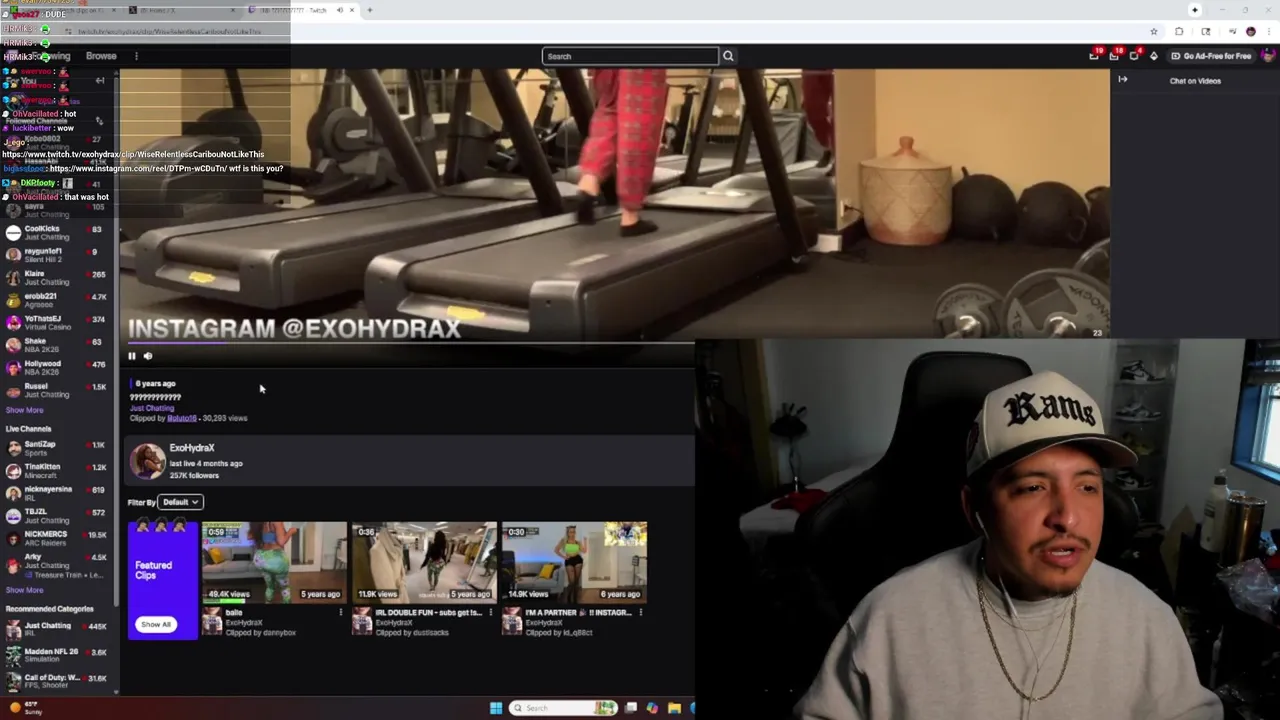
Task: Open options dots for IRL DOUBLE FUN clip
Action: click(x=490, y=612)
